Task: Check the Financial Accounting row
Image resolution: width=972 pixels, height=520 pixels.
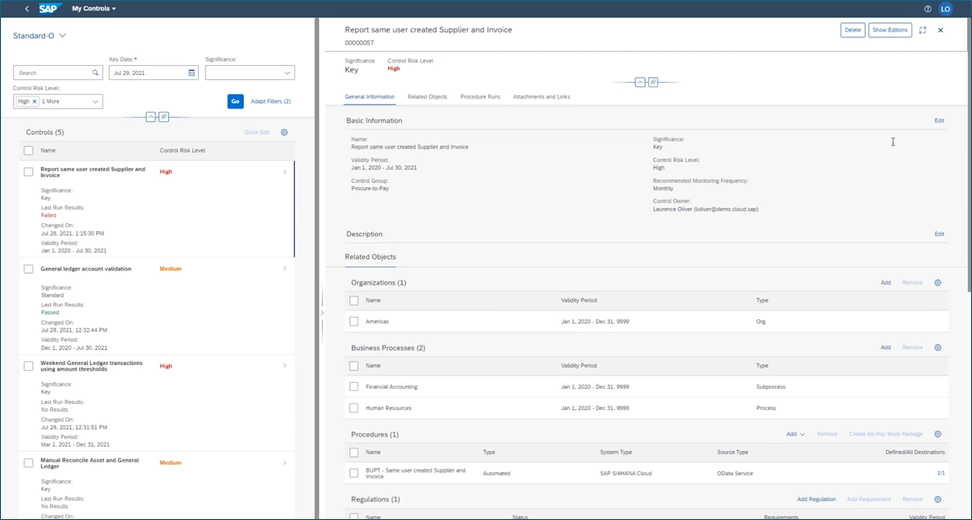Action: click(x=354, y=387)
